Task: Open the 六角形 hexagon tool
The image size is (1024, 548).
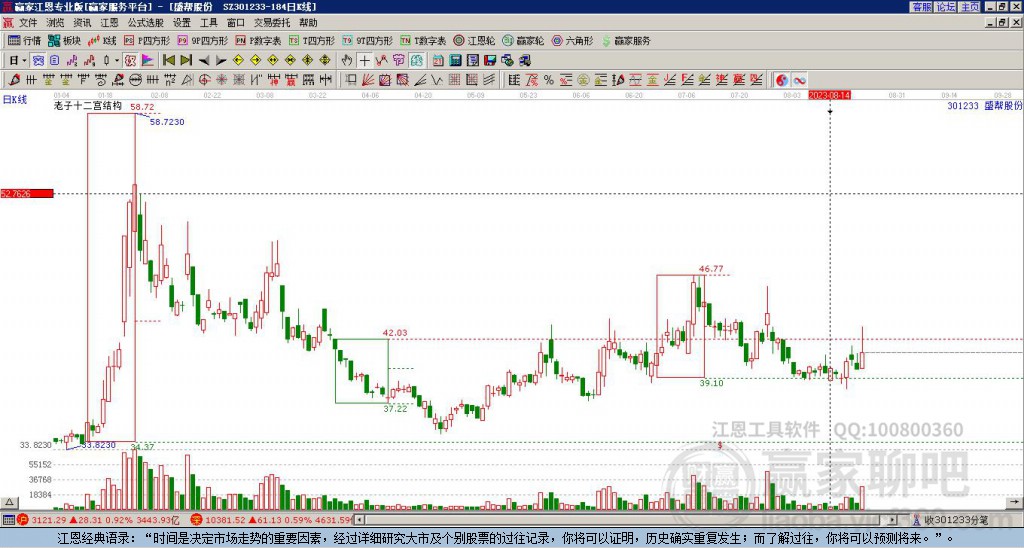Action: tap(573, 40)
